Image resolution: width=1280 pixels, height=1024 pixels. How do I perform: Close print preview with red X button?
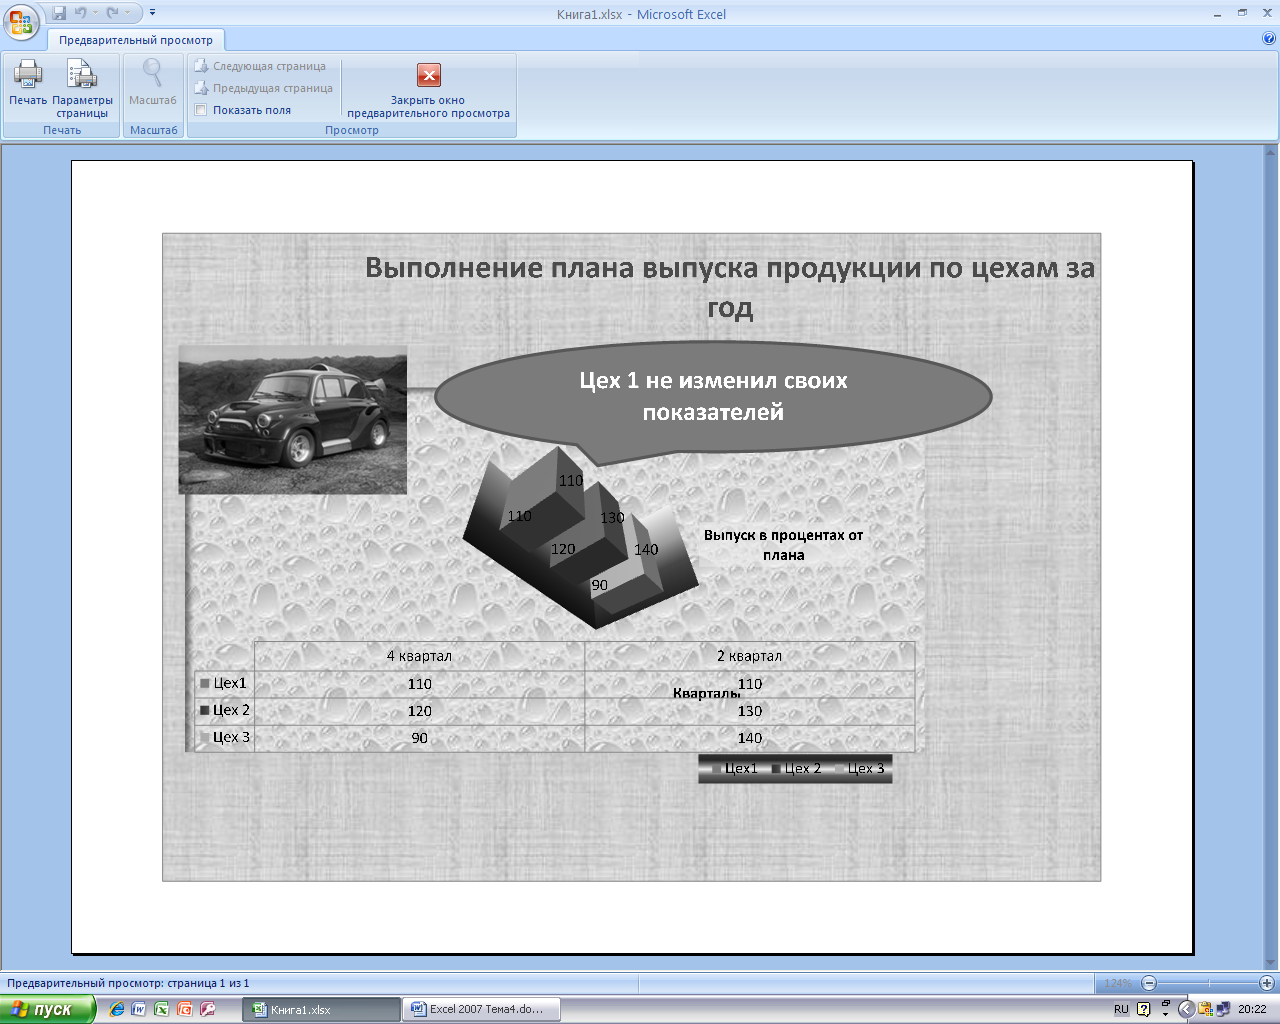click(x=428, y=90)
